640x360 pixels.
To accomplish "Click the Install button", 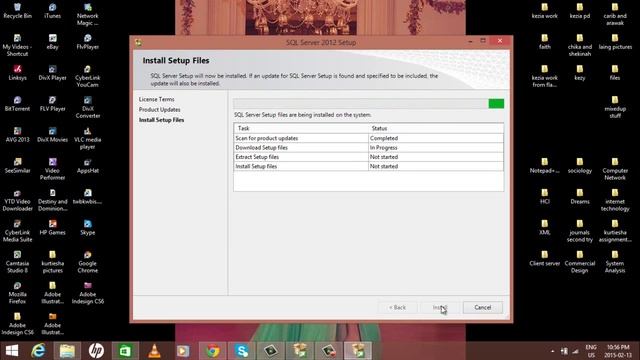I will (x=440, y=307).
